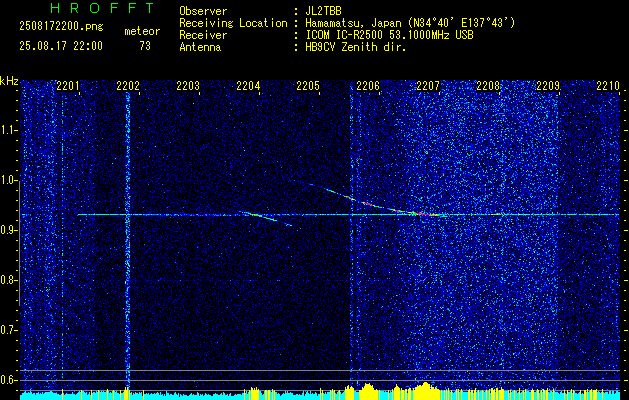Click the meteor count label
Image resolution: width=629 pixels, height=400 pixels.
click(142, 31)
